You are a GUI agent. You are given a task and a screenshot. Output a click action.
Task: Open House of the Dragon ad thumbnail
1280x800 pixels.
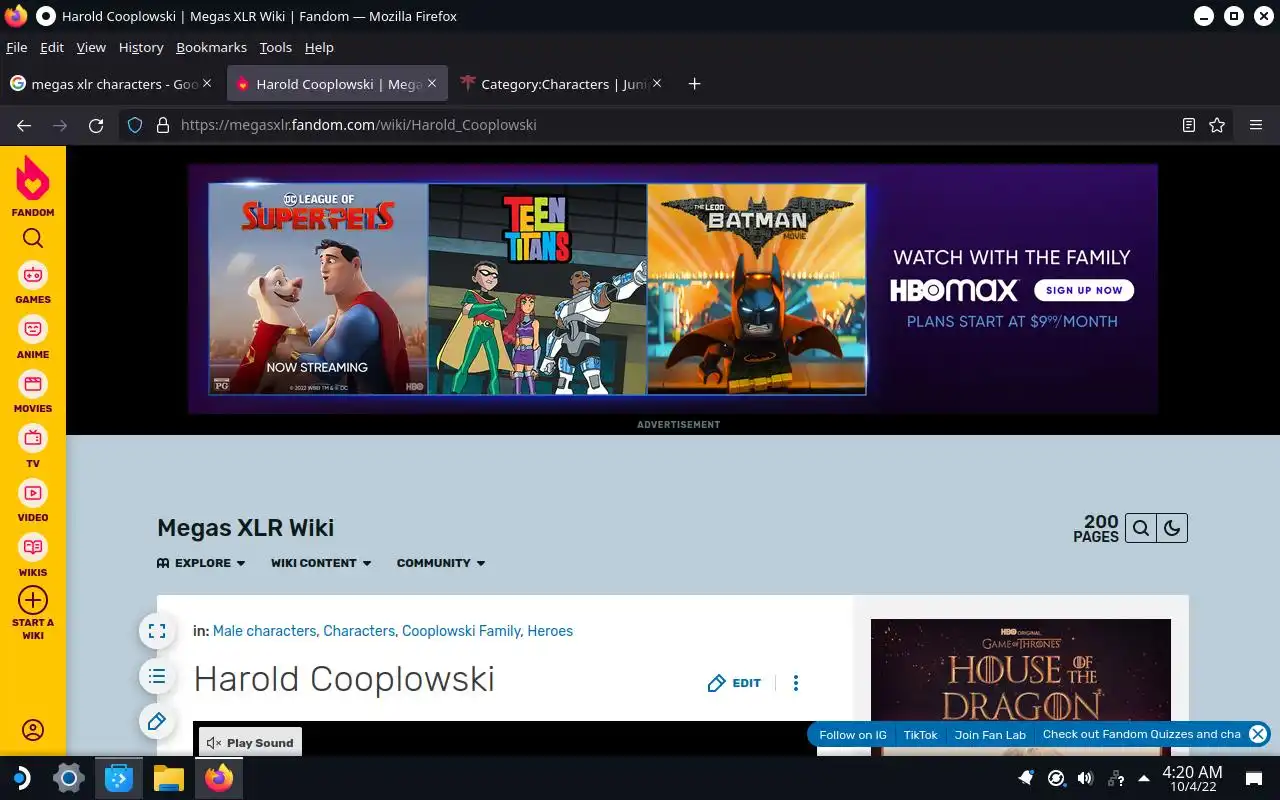[x=1020, y=687]
